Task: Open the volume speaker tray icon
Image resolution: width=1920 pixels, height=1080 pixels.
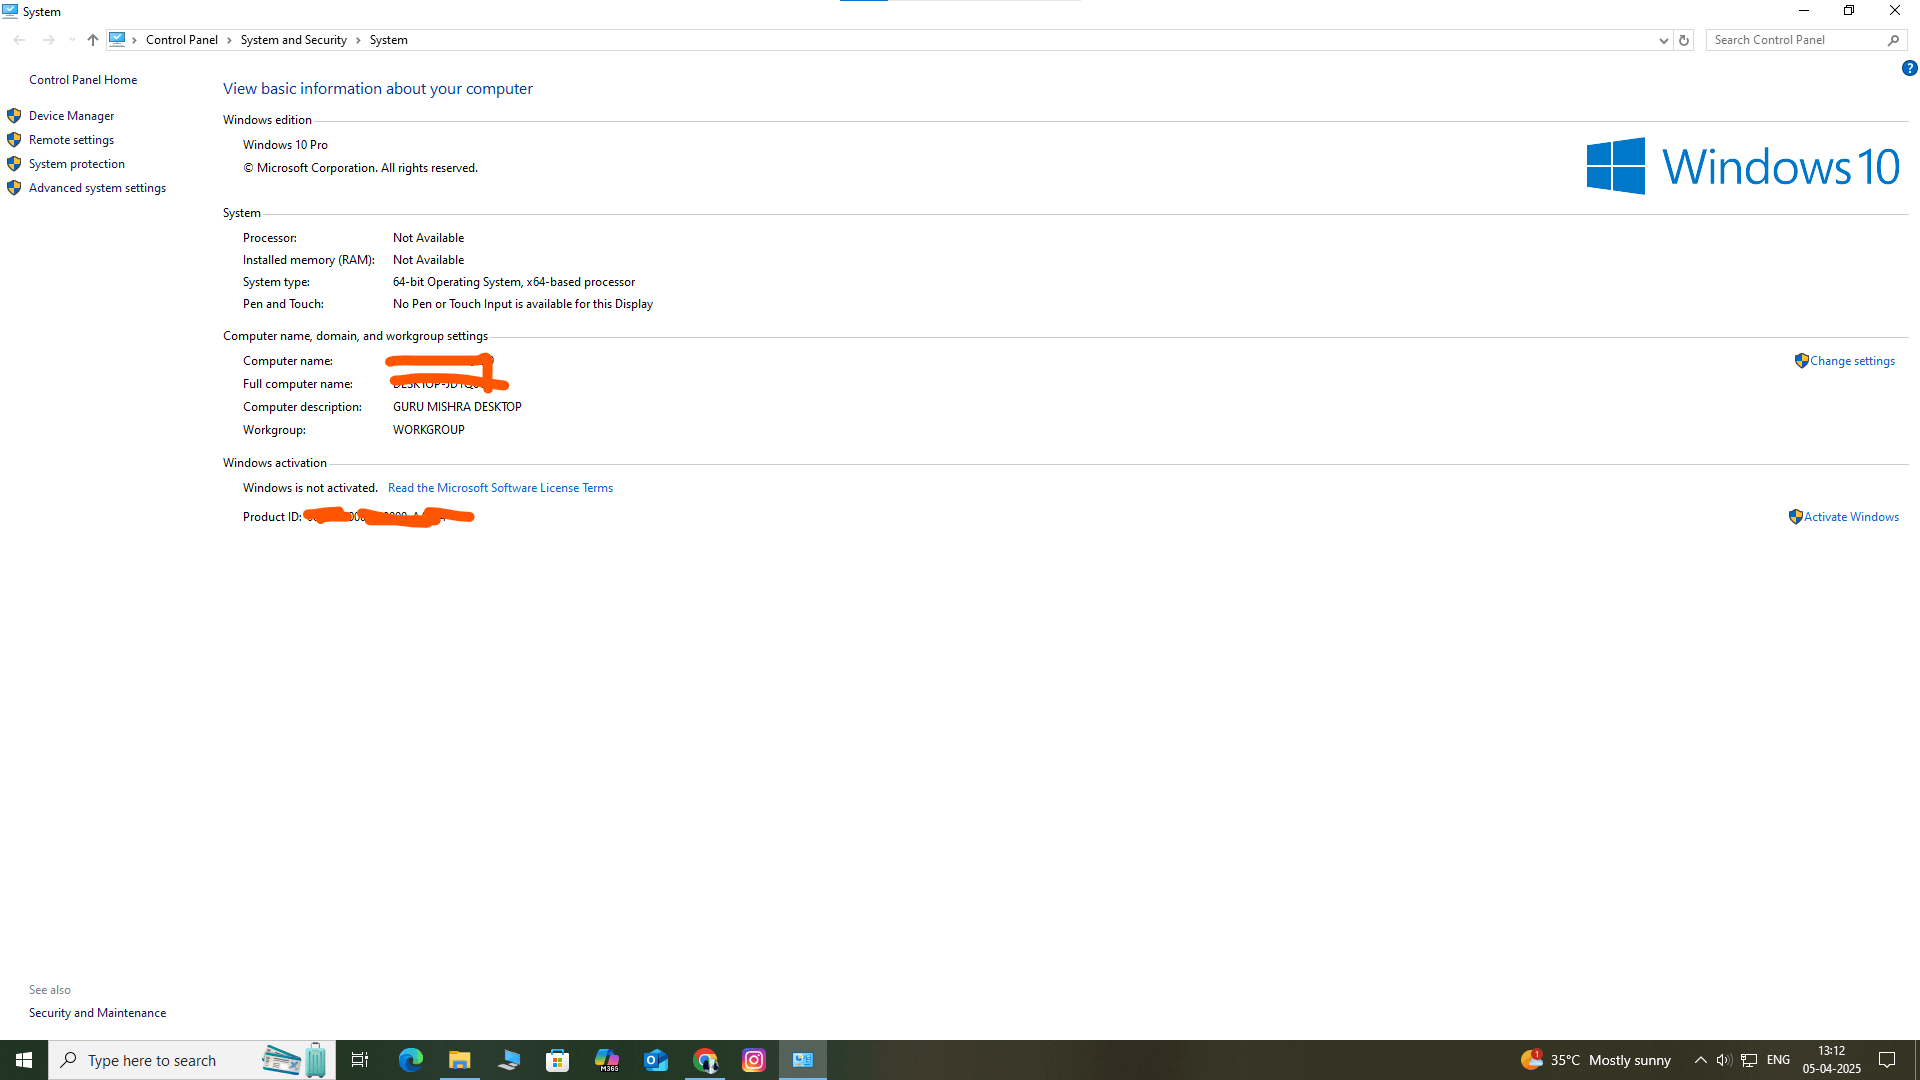Action: point(1723,1060)
